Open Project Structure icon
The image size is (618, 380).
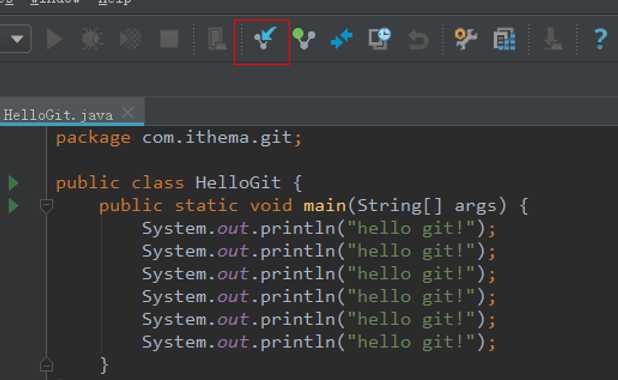click(504, 39)
